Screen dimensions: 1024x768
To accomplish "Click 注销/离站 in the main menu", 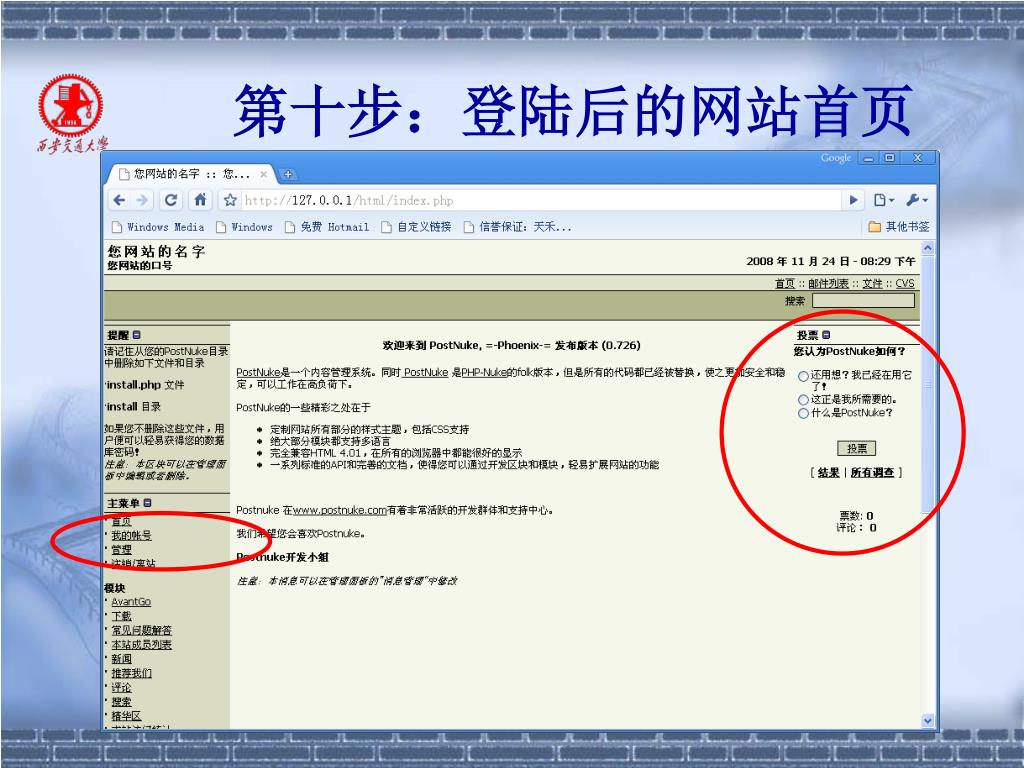I will [x=133, y=564].
